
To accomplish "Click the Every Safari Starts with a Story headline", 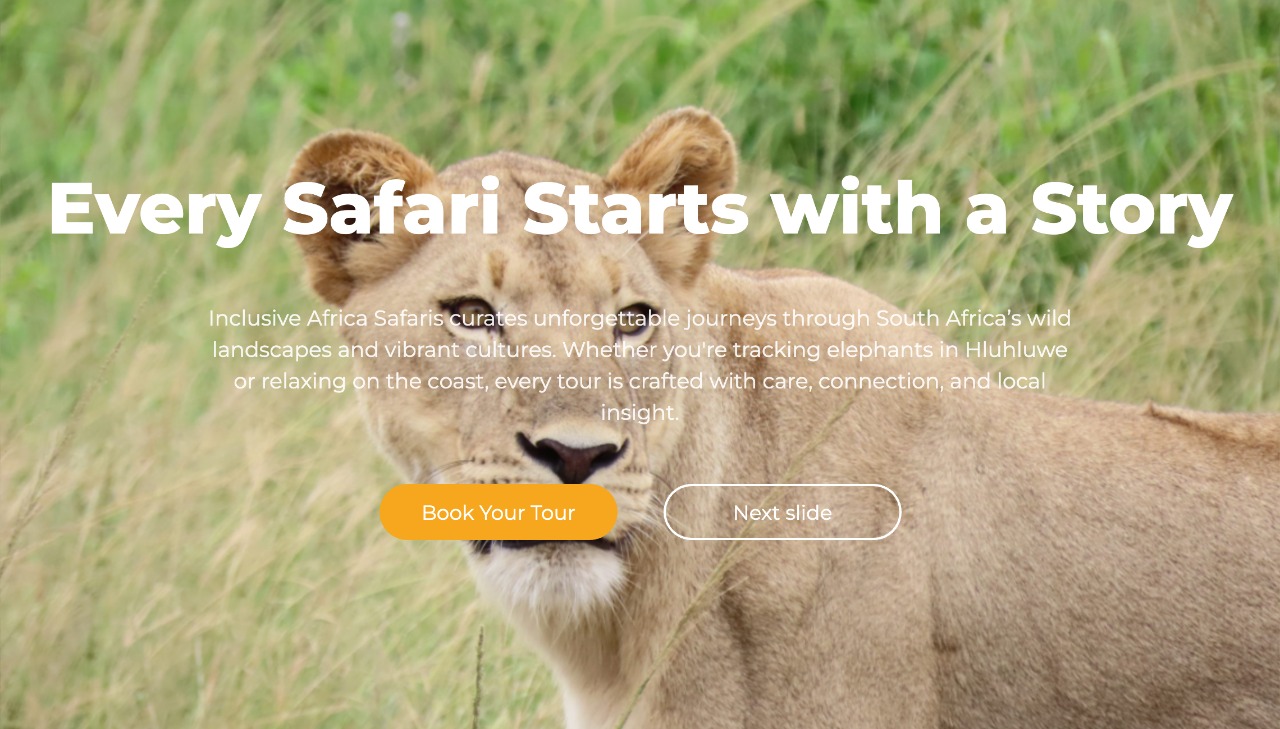I will (640, 209).
